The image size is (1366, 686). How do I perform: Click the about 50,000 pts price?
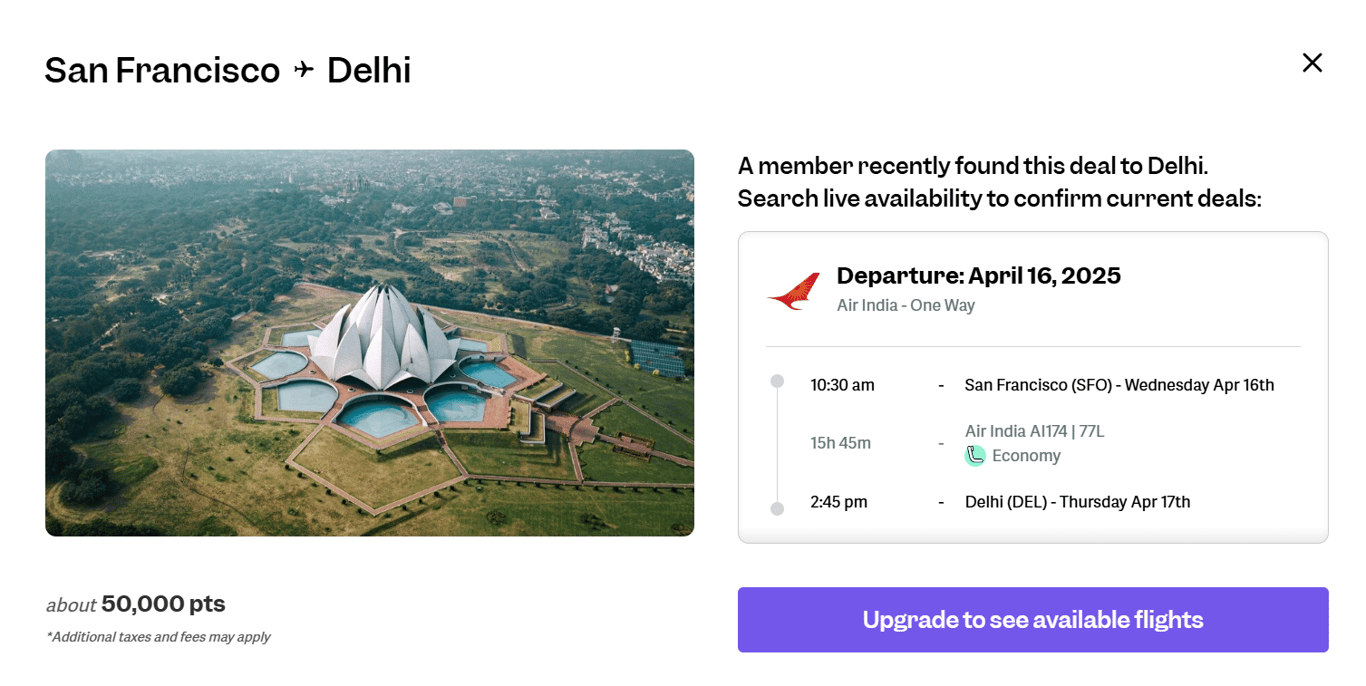pyautogui.click(x=136, y=604)
